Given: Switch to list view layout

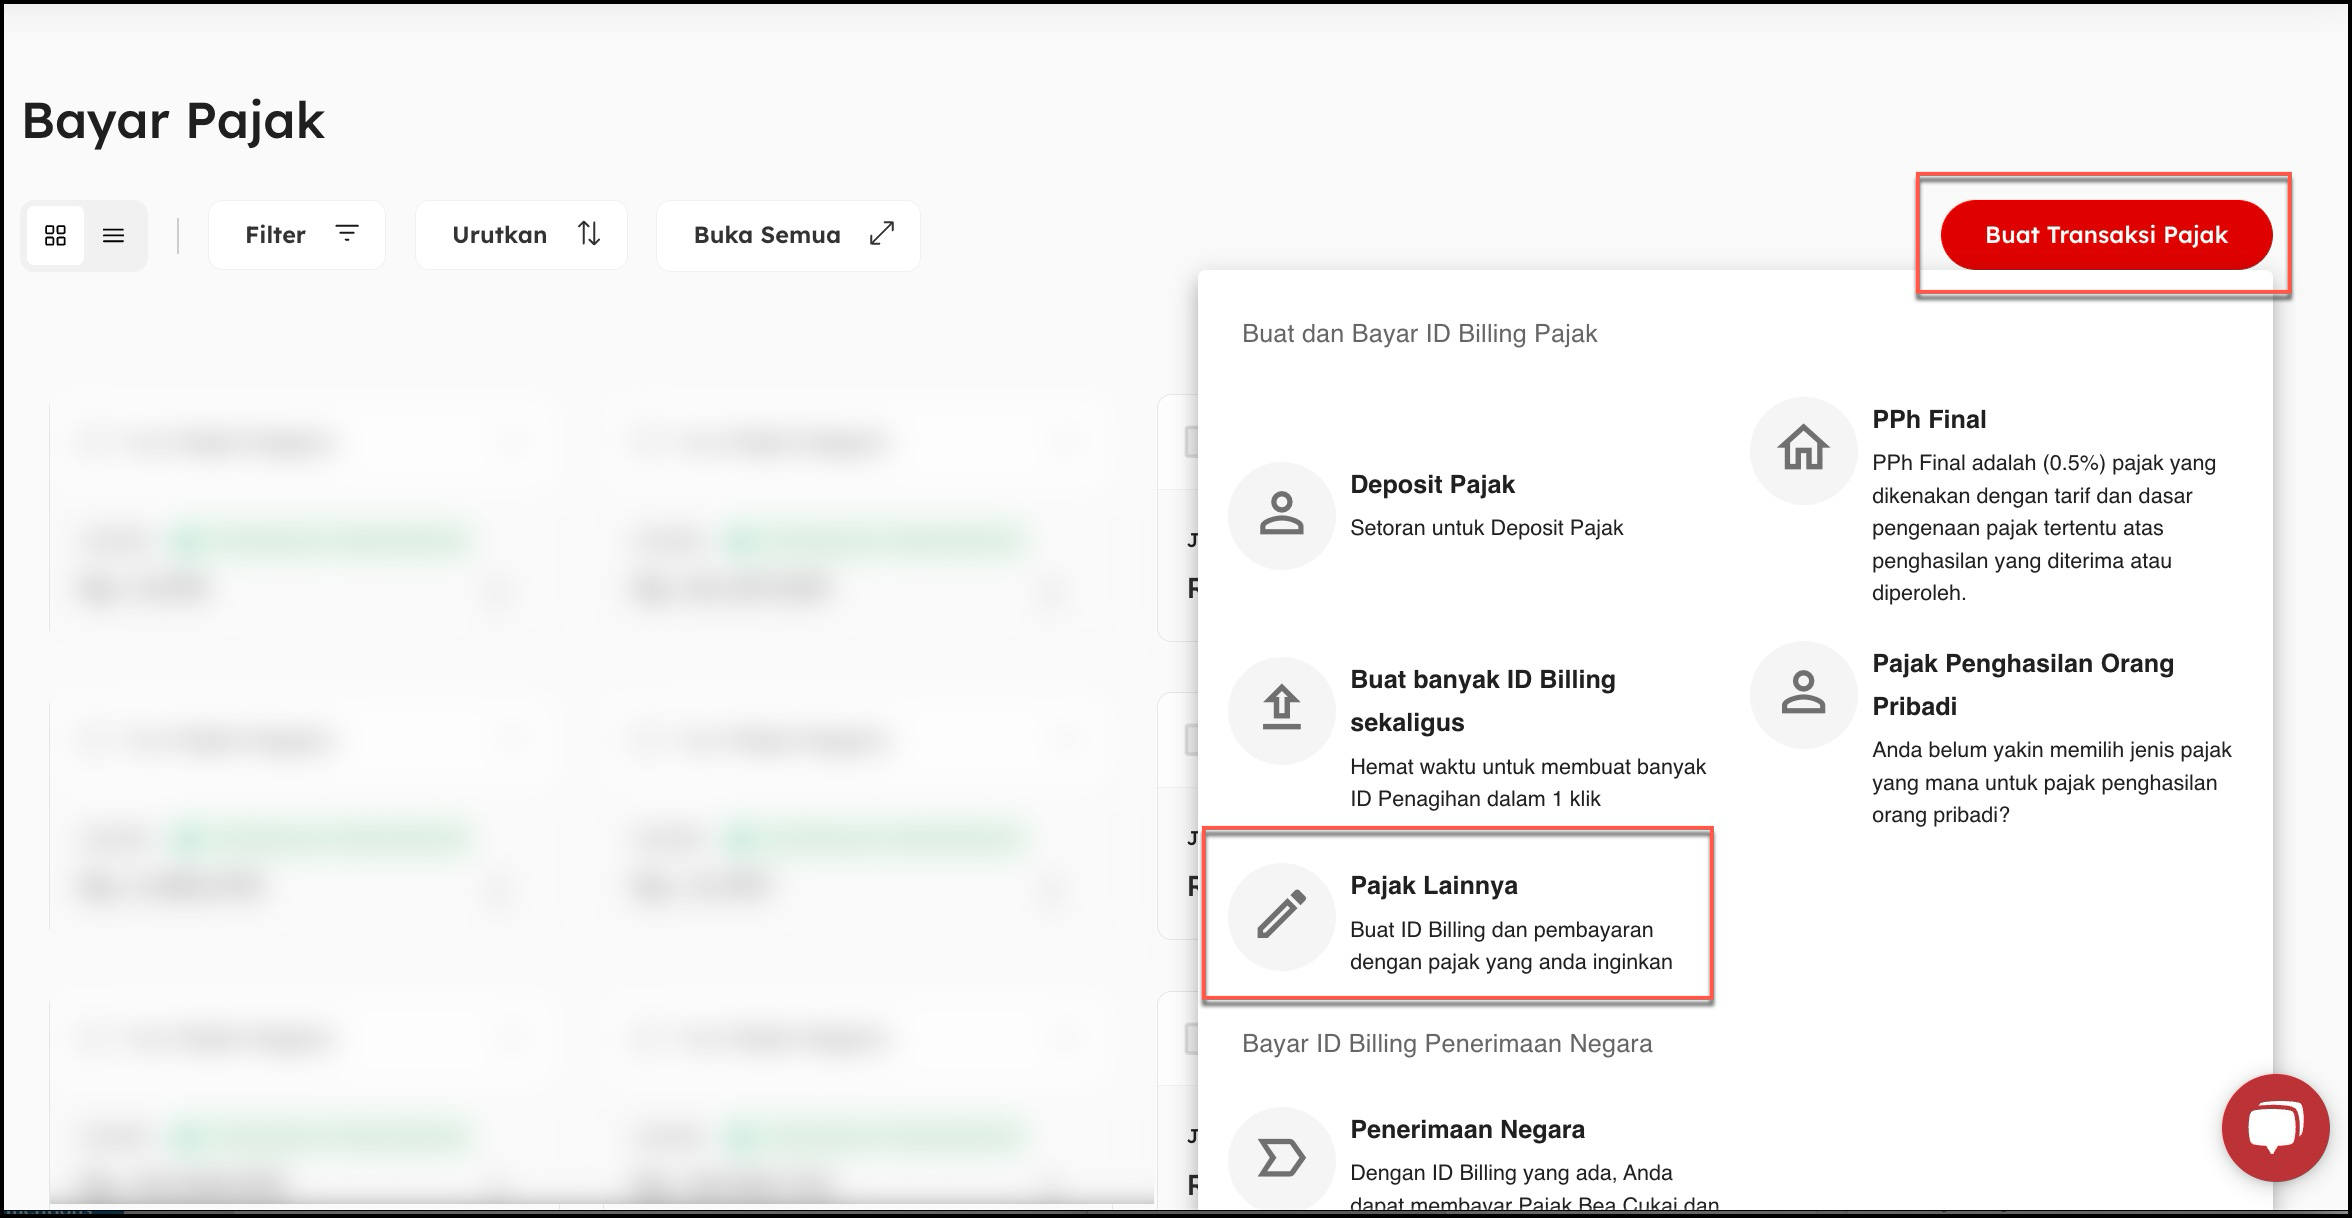Looking at the screenshot, I should tap(114, 235).
